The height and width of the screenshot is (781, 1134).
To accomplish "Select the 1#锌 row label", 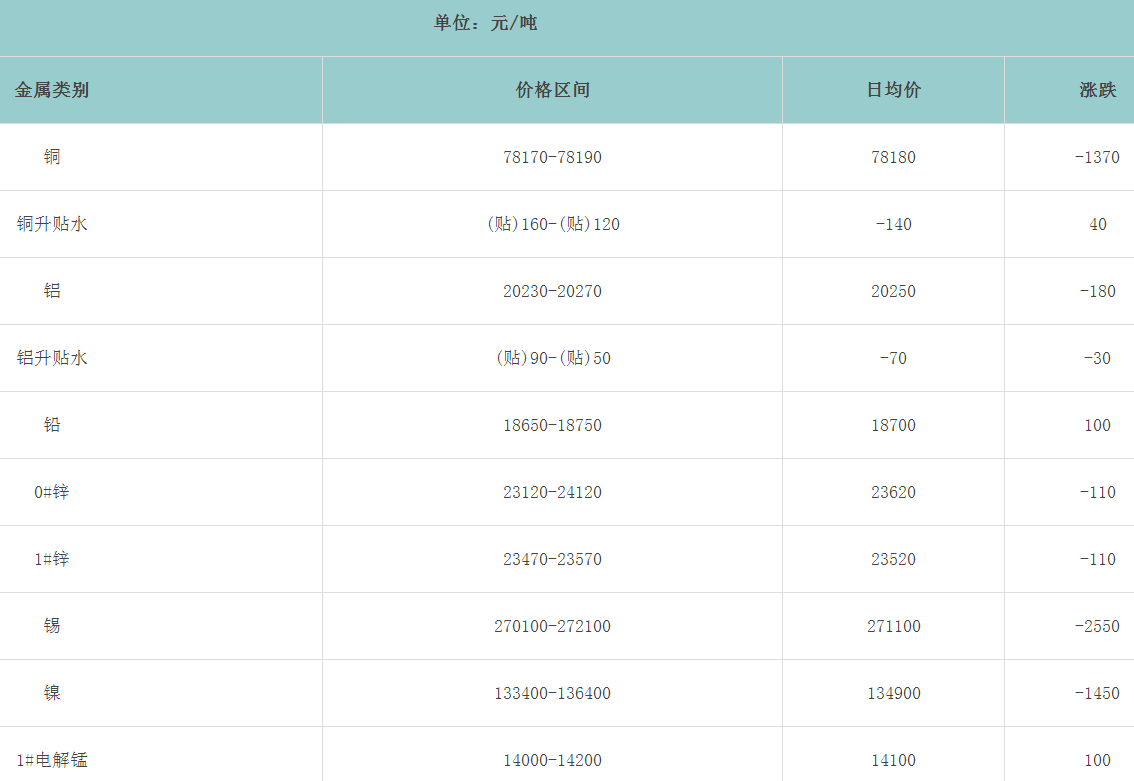I will point(52,559).
